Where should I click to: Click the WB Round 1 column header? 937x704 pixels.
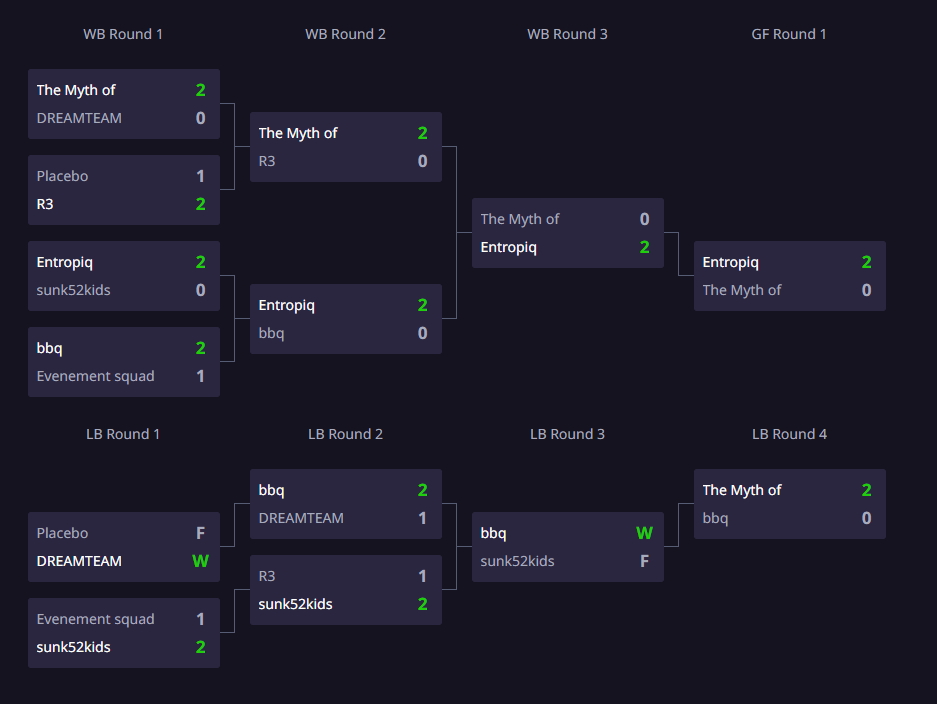click(123, 34)
